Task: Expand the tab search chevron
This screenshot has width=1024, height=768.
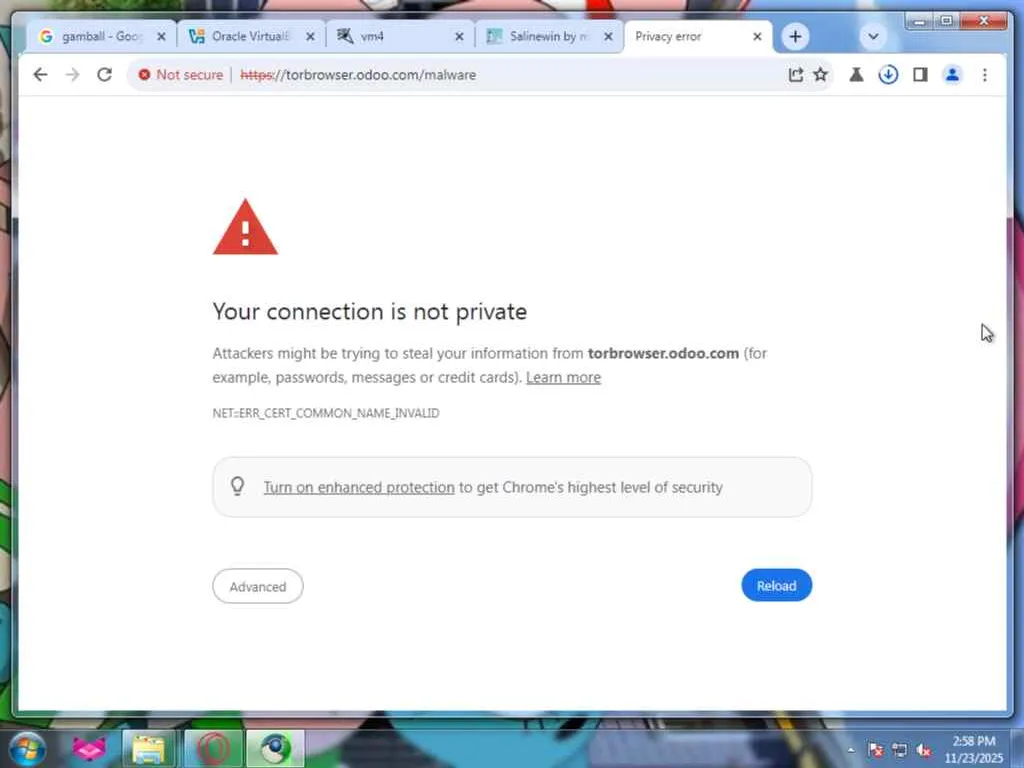Action: point(873,37)
